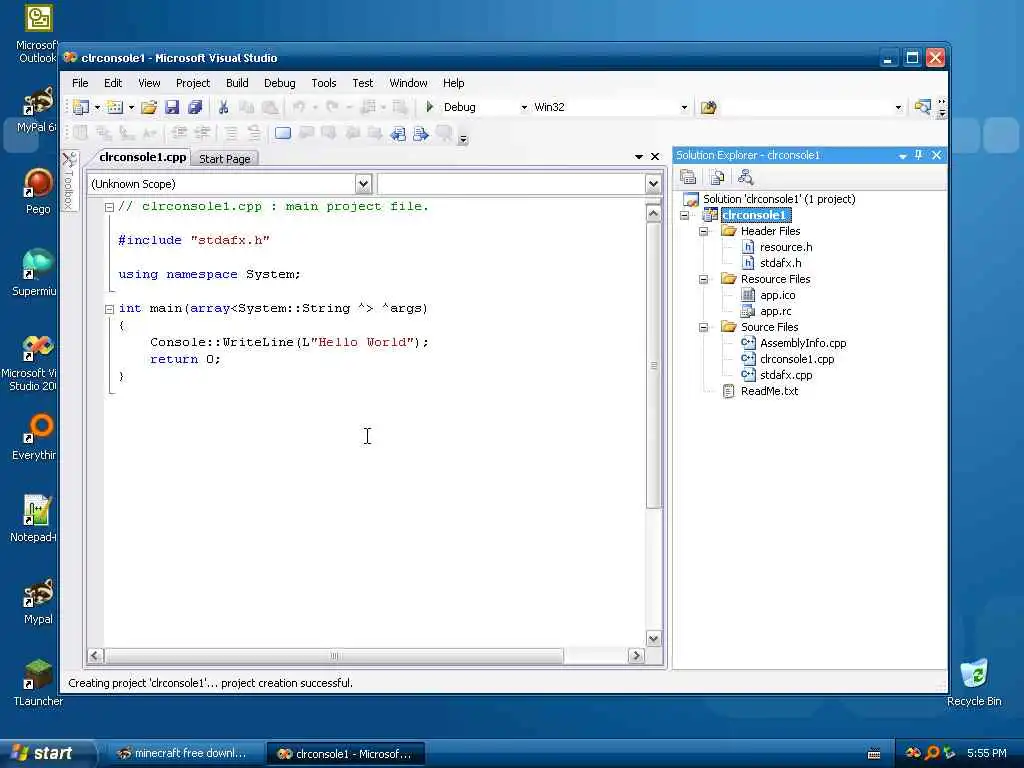This screenshot has height=768, width=1024.
Task: Open the Build menu
Action: point(237,83)
